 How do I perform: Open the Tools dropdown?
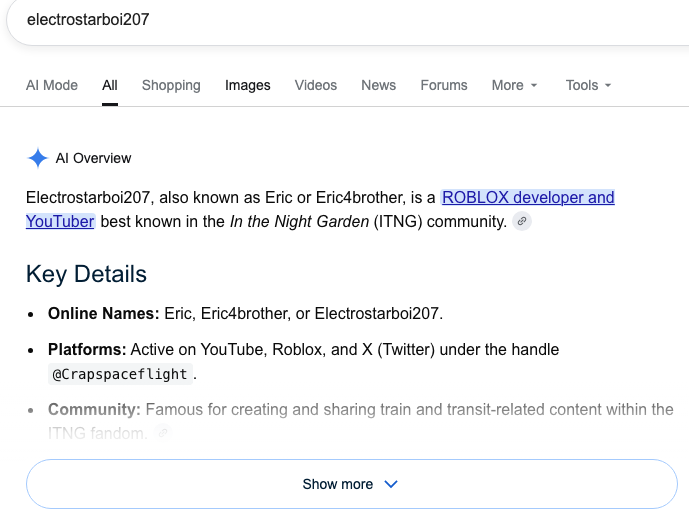pyautogui.click(x=588, y=85)
